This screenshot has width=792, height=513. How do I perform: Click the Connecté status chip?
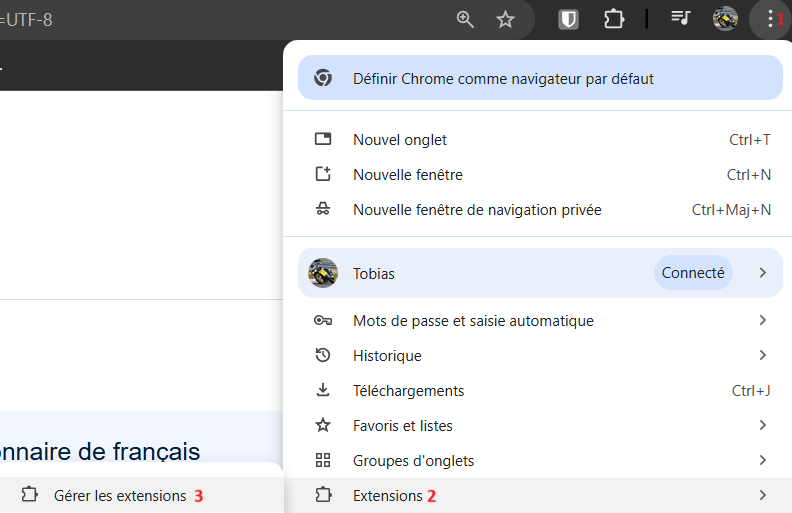(x=693, y=273)
